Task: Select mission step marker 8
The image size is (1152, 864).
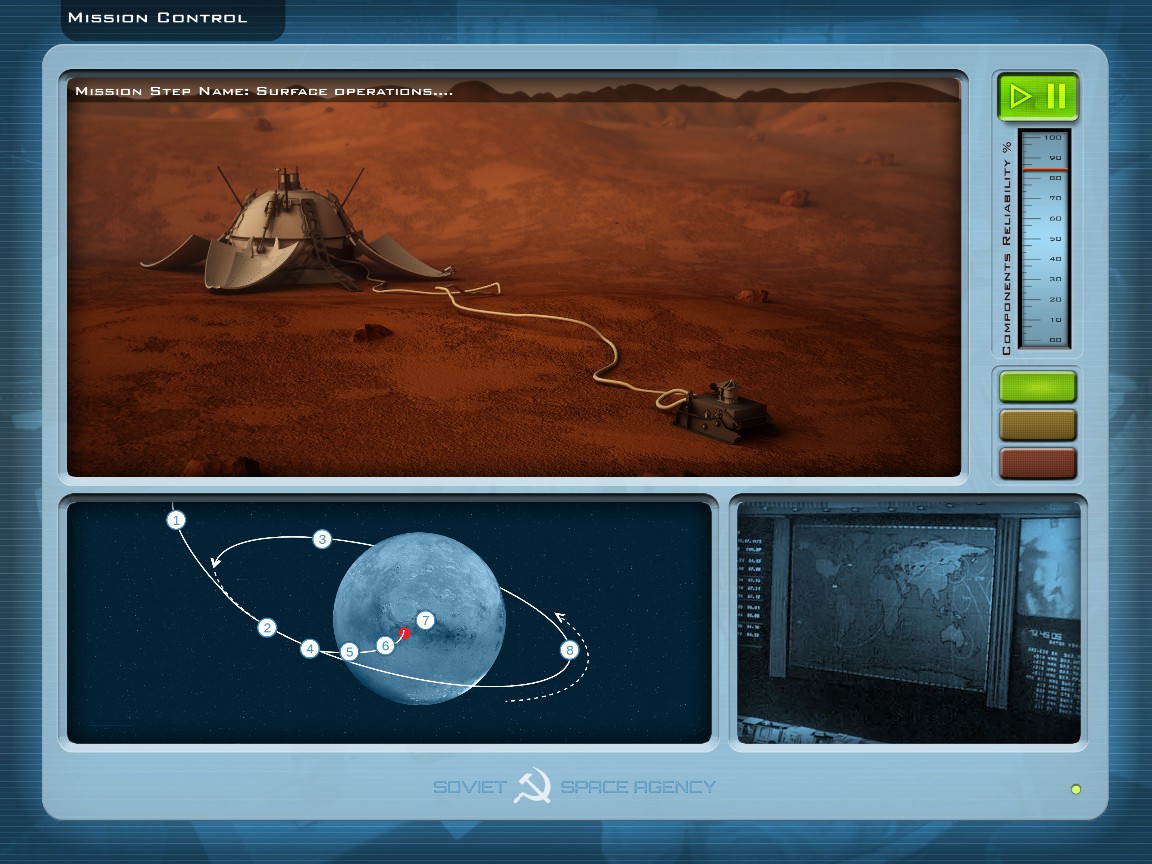Action: pos(569,650)
